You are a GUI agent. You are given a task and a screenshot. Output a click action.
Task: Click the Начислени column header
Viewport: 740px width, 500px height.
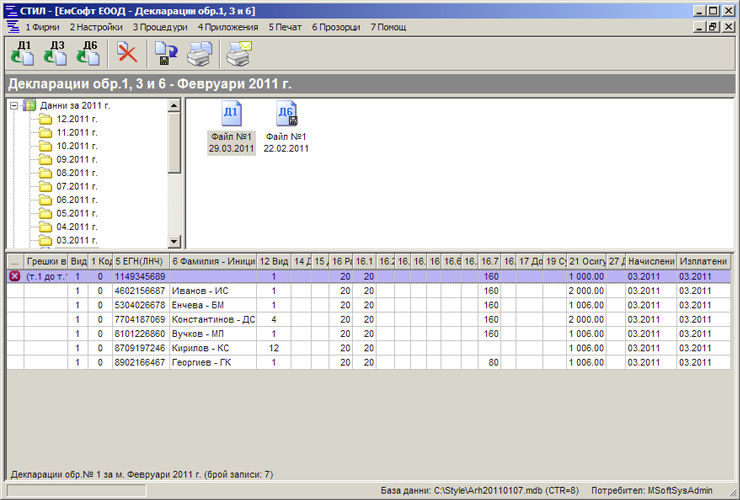pyautogui.click(x=651, y=261)
